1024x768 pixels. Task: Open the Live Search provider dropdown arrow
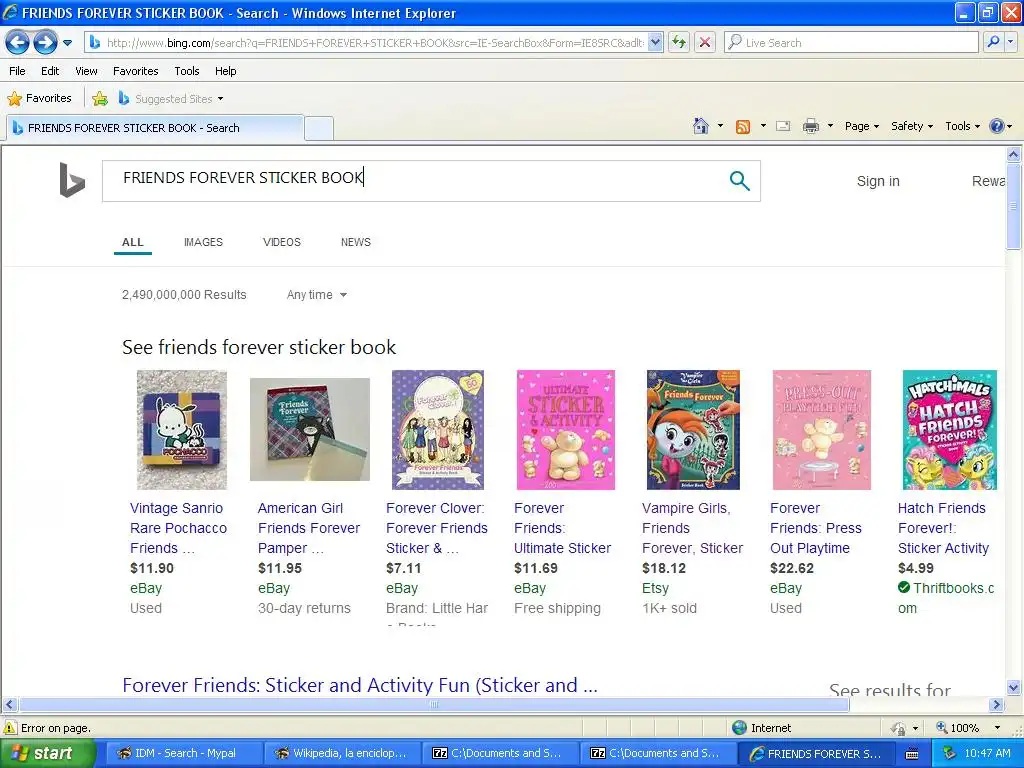coord(1010,42)
